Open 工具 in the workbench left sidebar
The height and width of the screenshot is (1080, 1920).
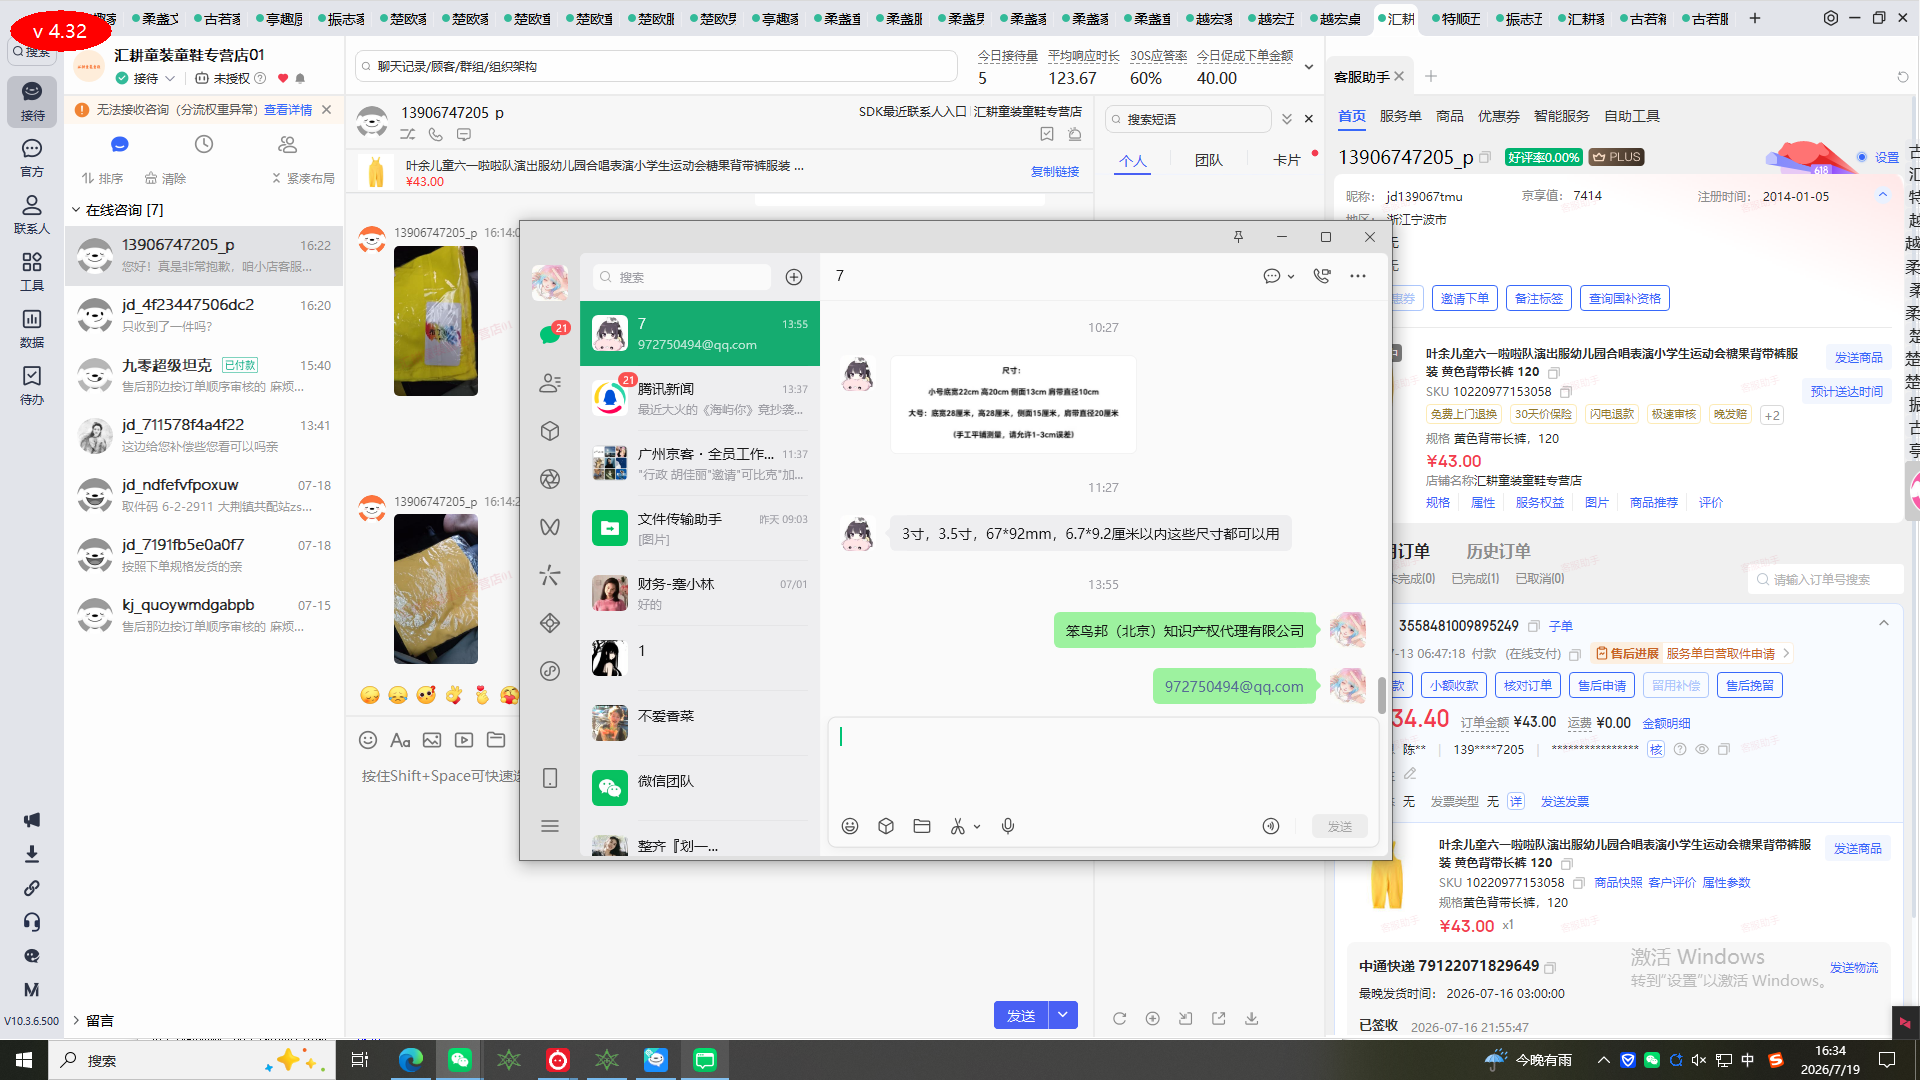point(32,272)
